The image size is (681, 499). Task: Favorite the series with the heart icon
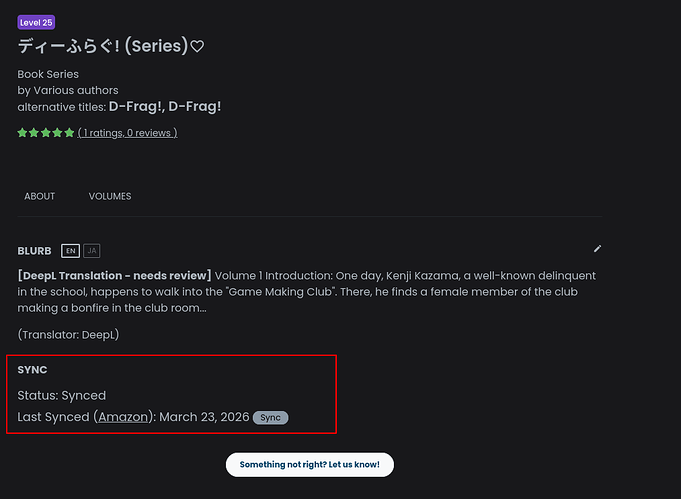[197, 46]
